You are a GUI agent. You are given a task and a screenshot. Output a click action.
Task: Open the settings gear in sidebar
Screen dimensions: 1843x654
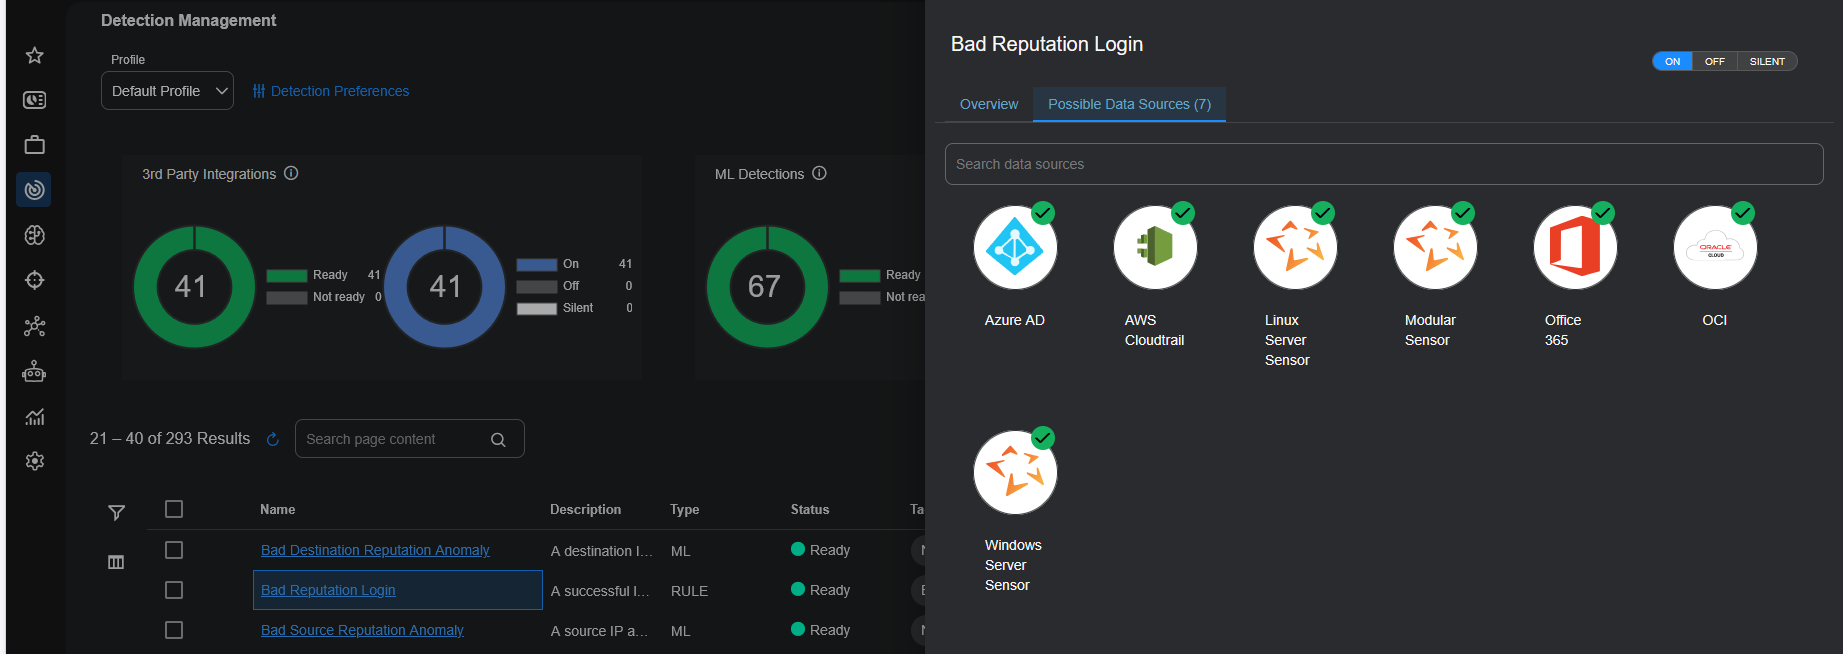pos(35,461)
